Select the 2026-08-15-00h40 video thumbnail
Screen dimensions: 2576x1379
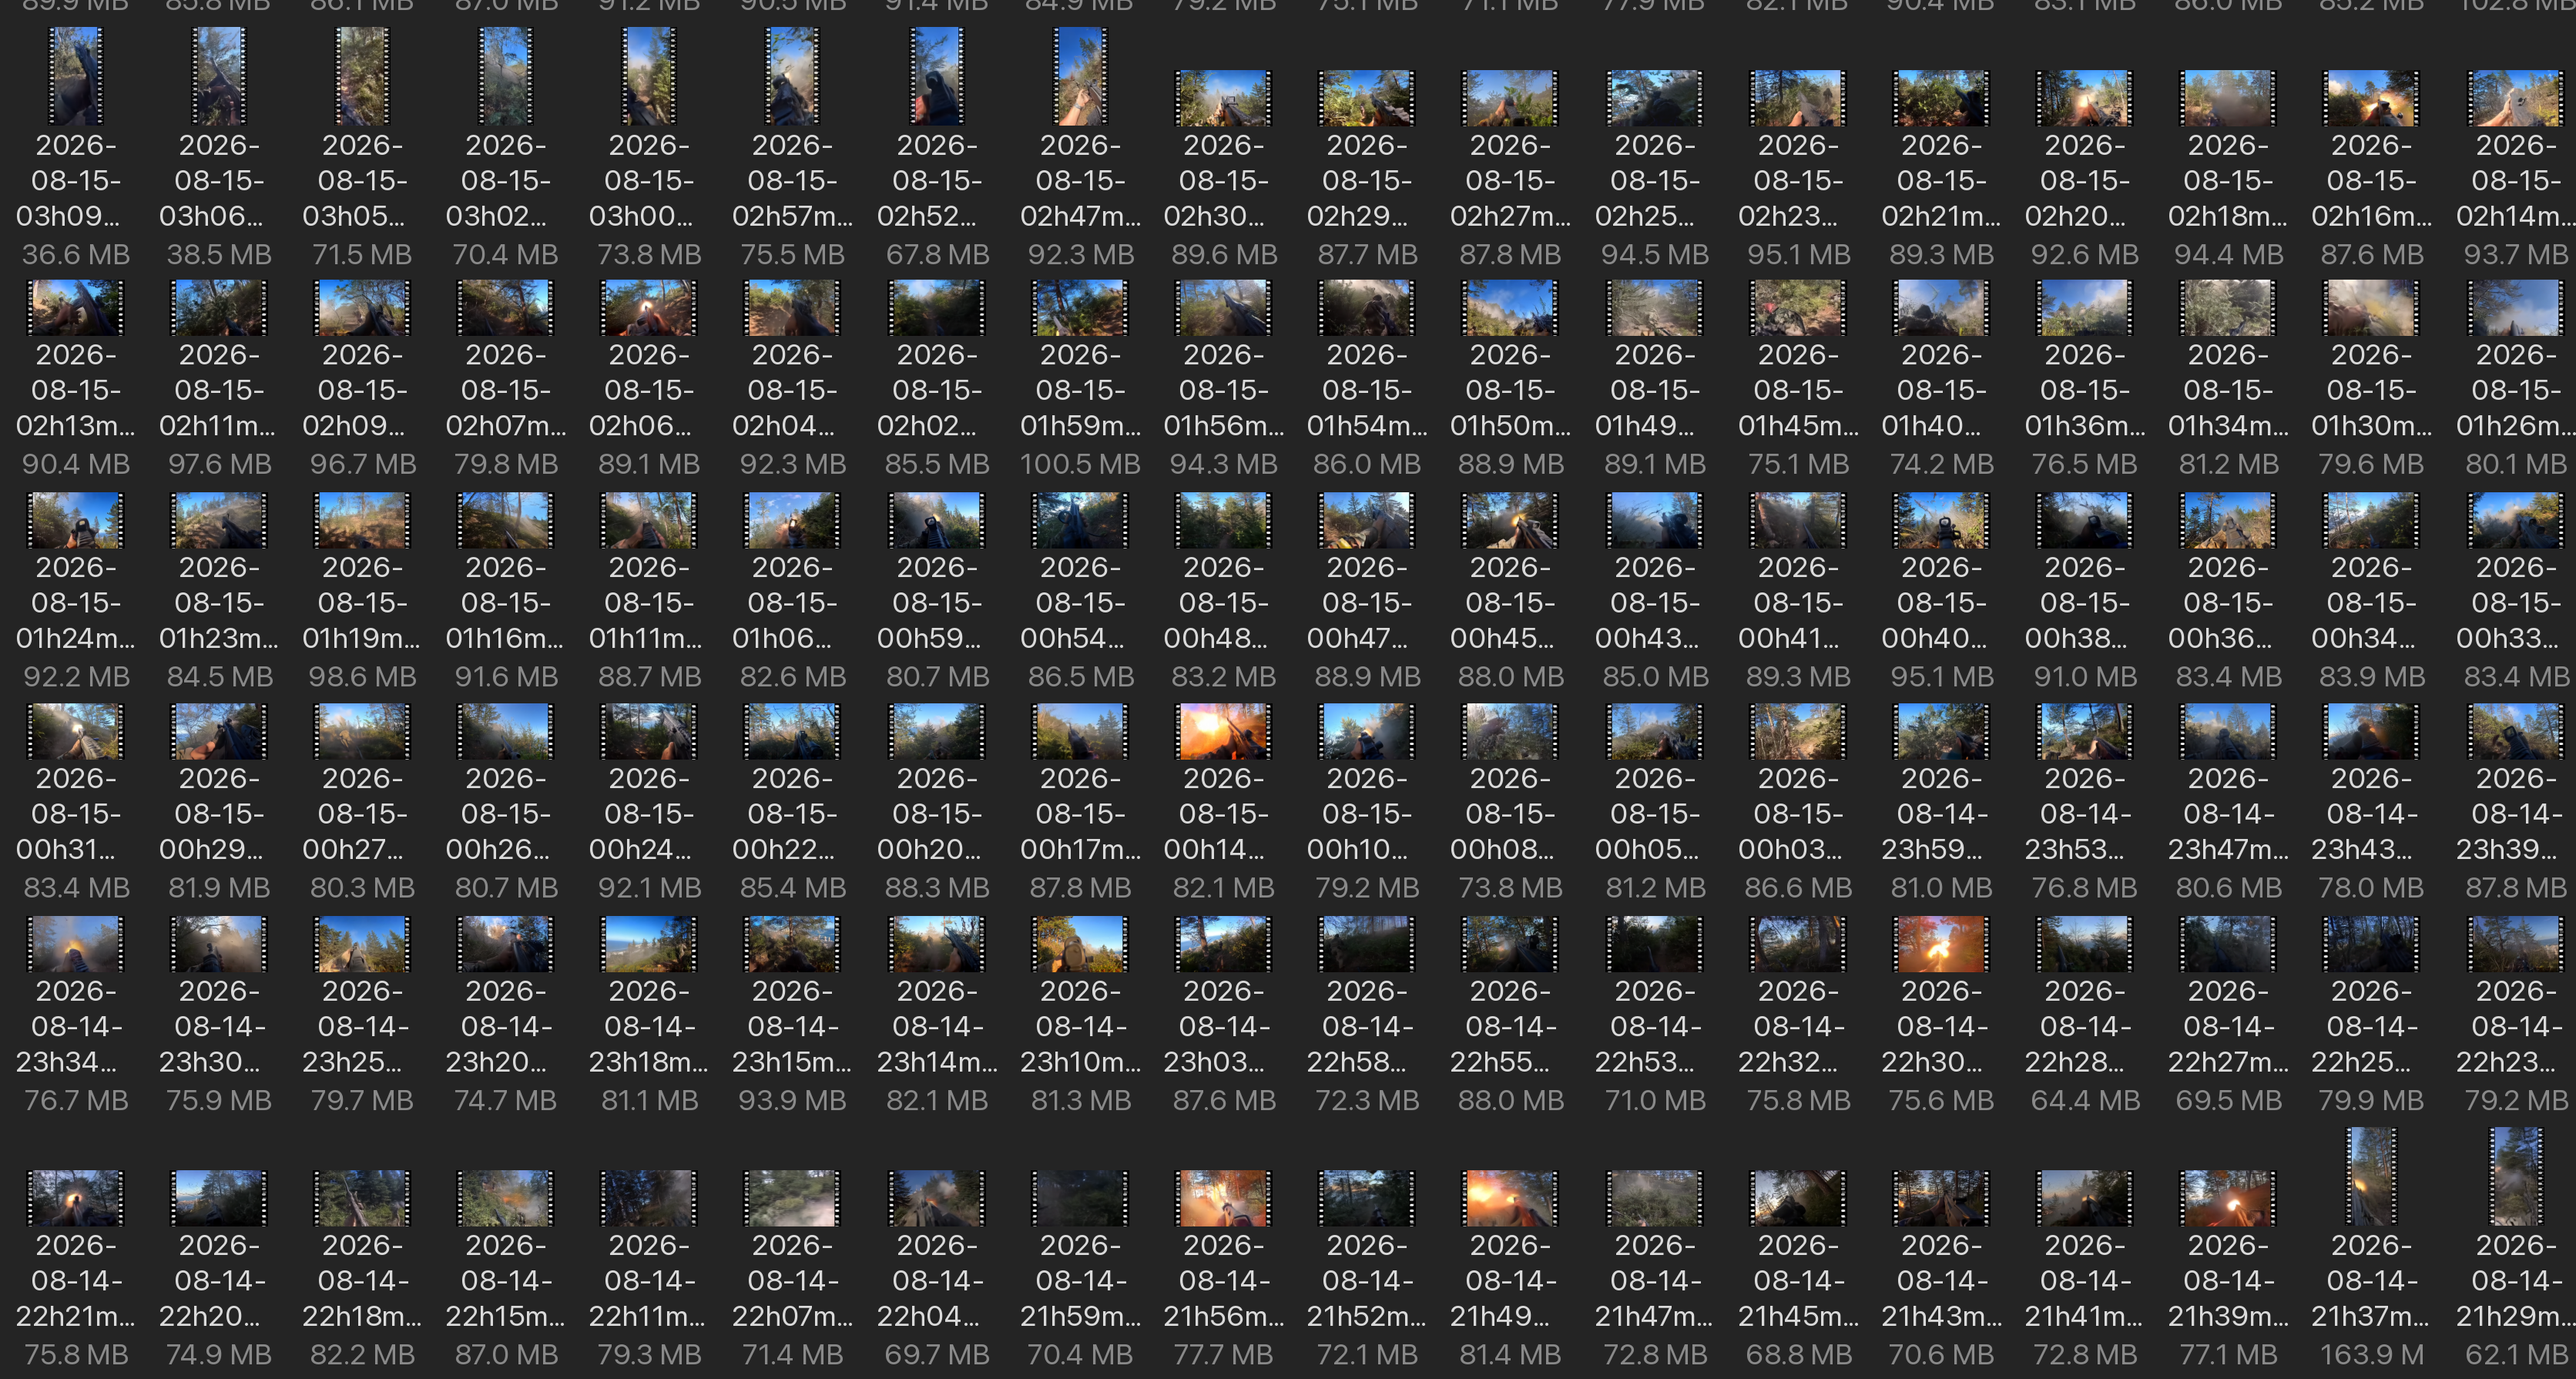tap(1941, 520)
